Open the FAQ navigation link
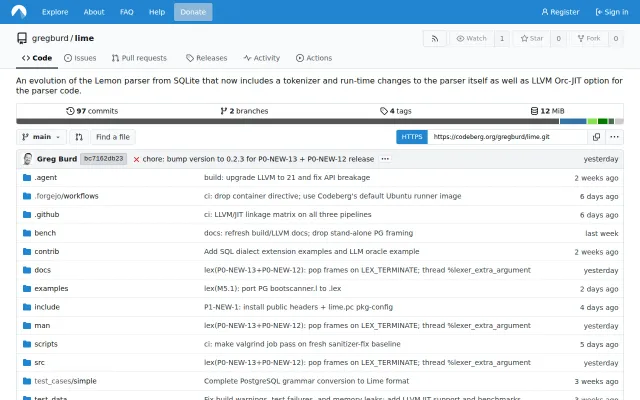Viewport: 640px width, 400px height. (x=127, y=12)
